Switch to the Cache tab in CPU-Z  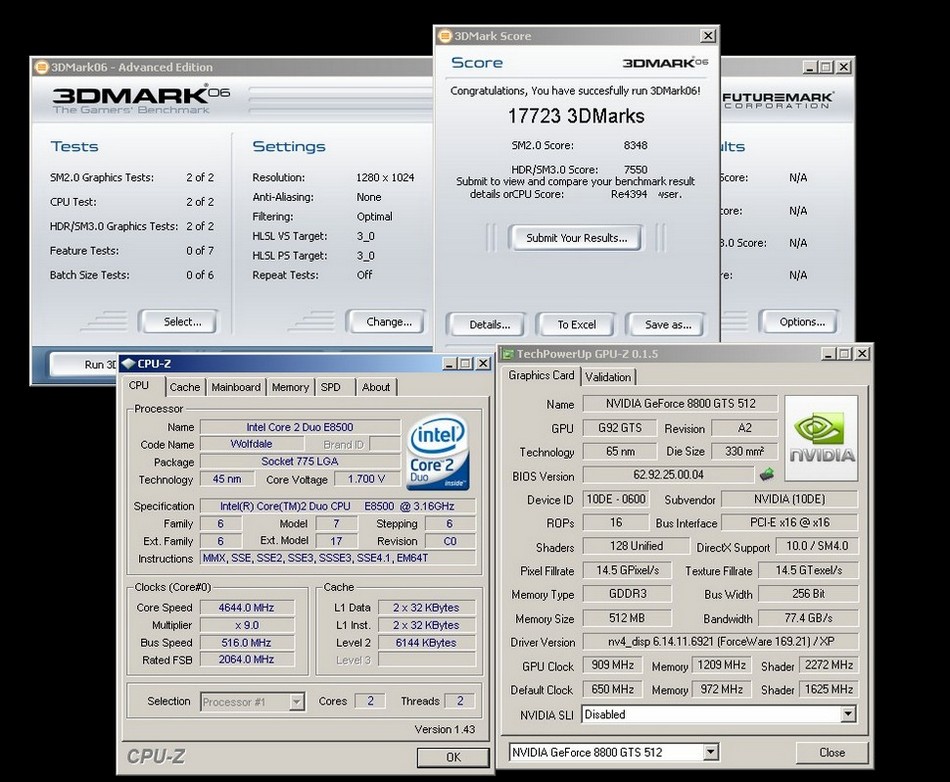[x=185, y=387]
